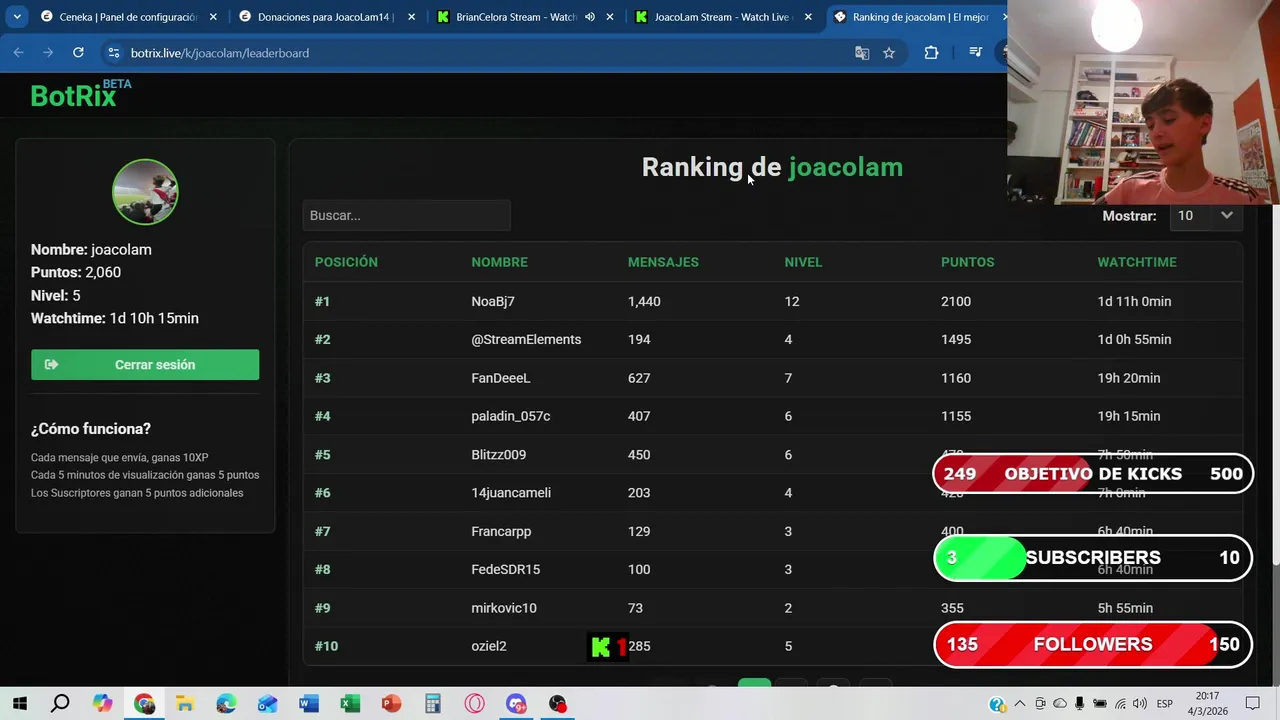
Task: Click the OBJETIVO DE KICKS progress bar
Action: coord(1093,474)
